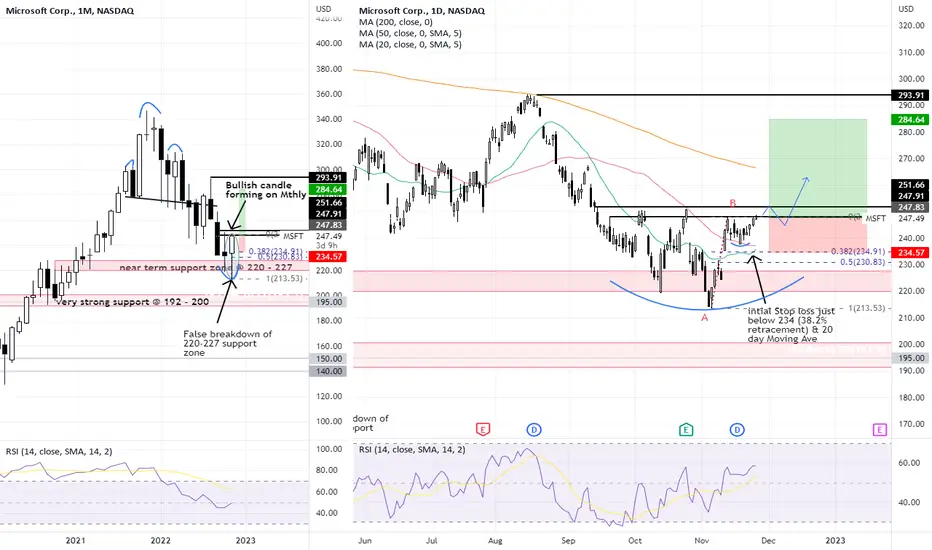
Task: Click the 2021 label on monthly time axis
Action: coord(75,540)
